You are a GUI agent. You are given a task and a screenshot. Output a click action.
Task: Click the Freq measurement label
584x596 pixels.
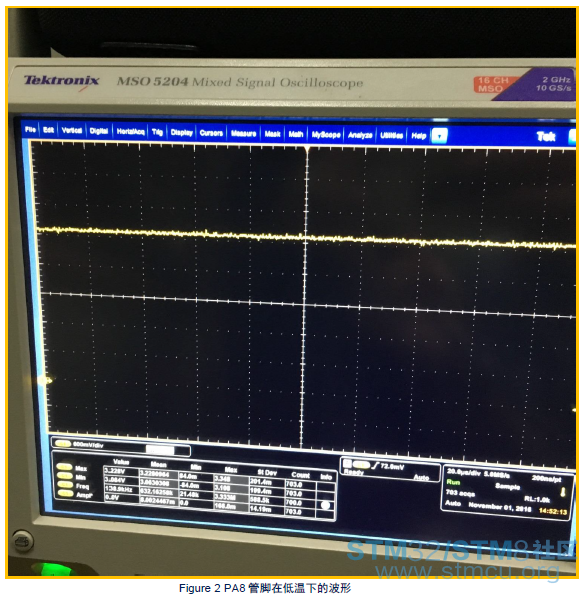pyautogui.click(x=82, y=486)
